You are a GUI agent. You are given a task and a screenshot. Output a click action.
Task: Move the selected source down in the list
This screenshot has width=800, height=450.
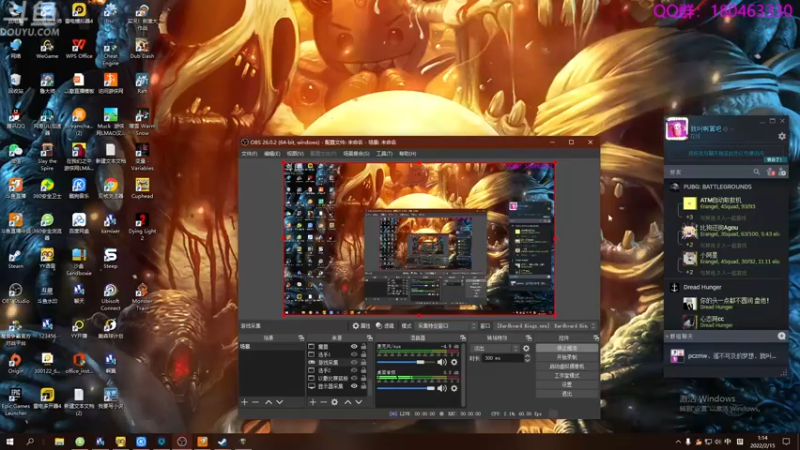coord(359,402)
